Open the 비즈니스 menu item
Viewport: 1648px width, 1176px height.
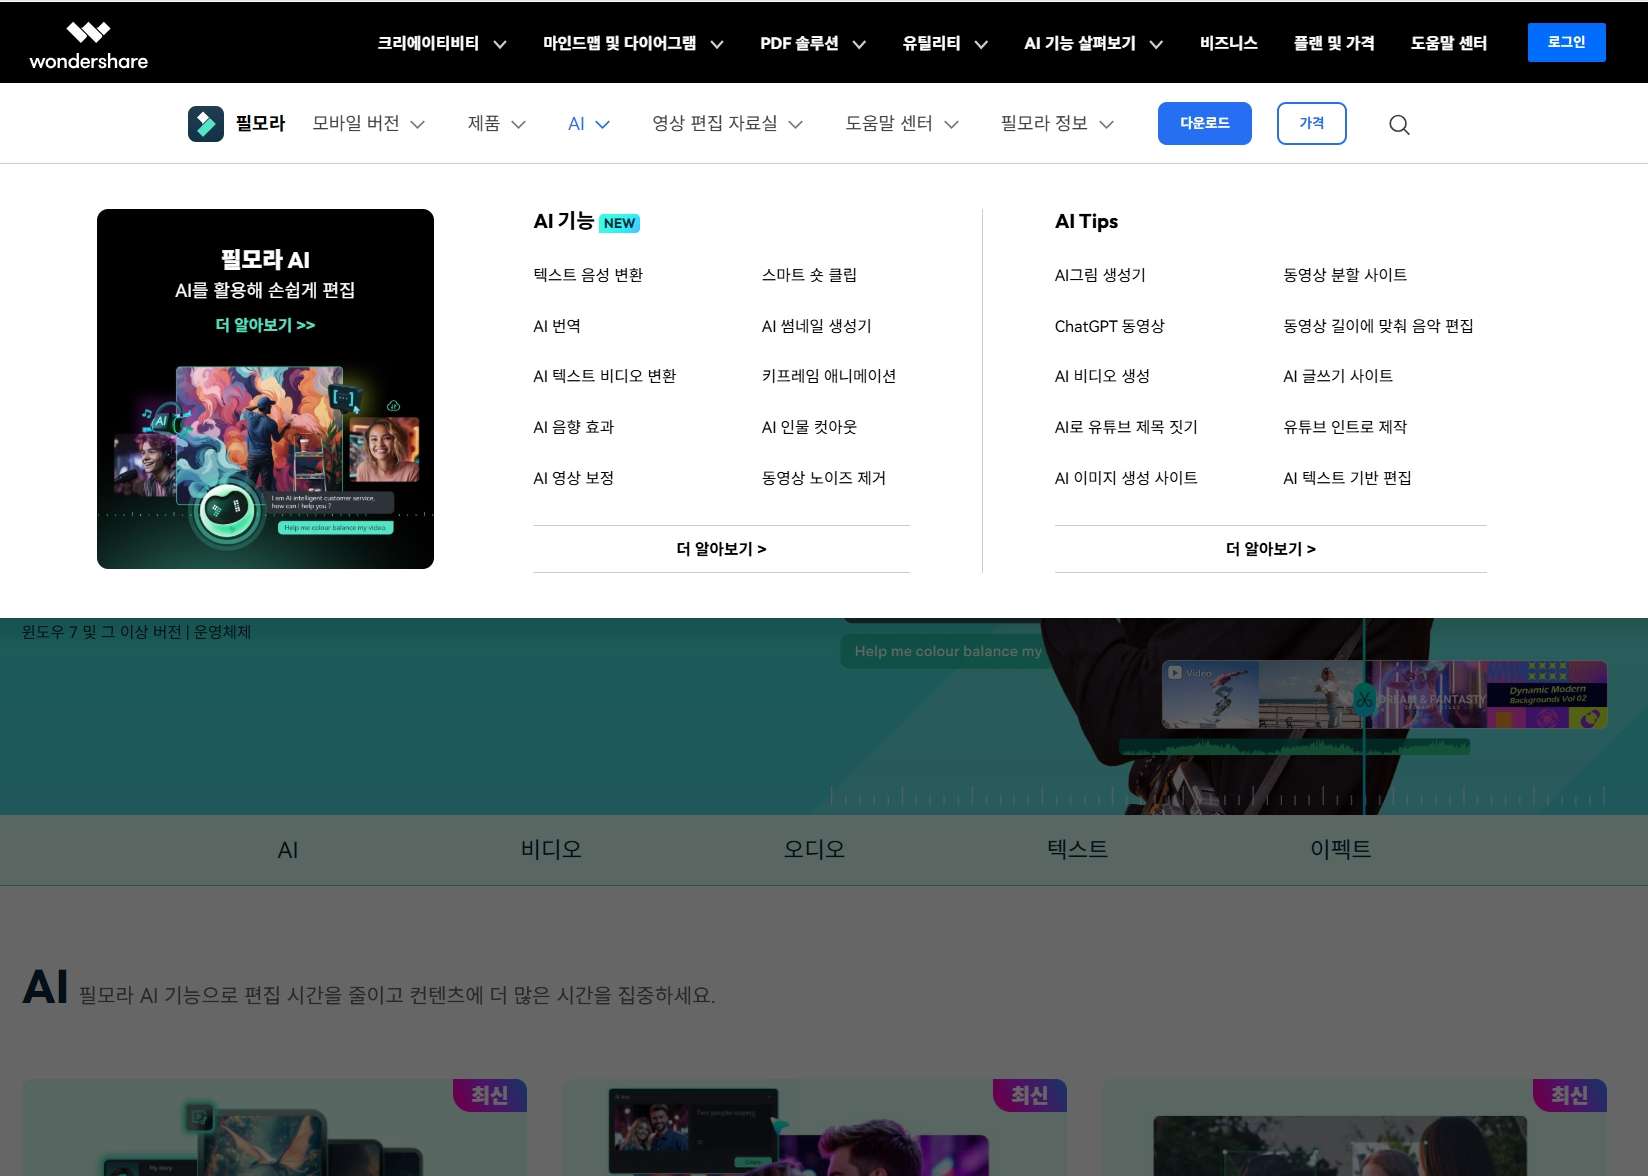click(1229, 43)
